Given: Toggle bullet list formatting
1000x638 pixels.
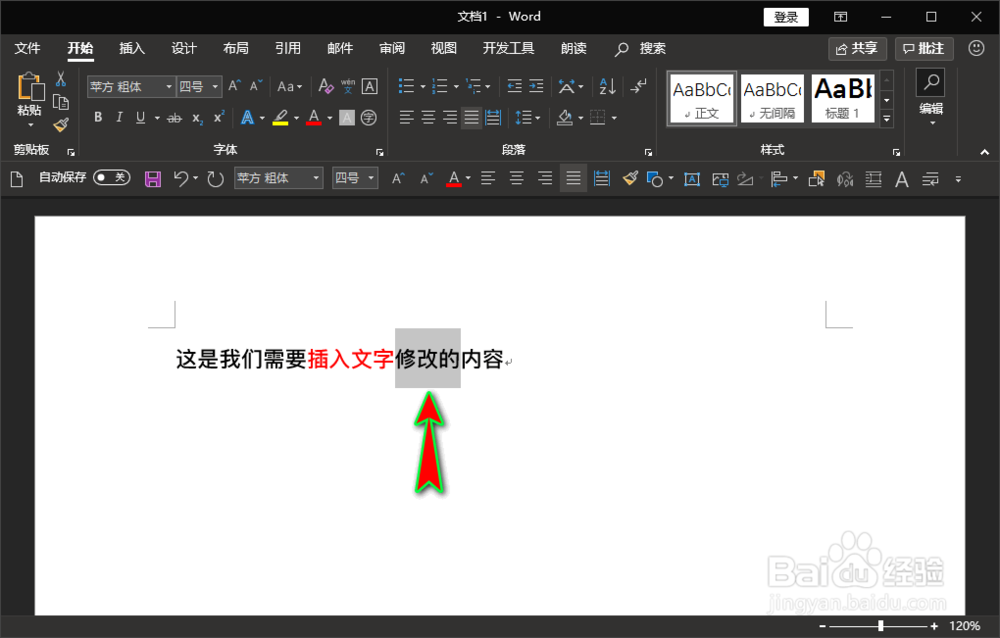Looking at the screenshot, I should (x=408, y=85).
